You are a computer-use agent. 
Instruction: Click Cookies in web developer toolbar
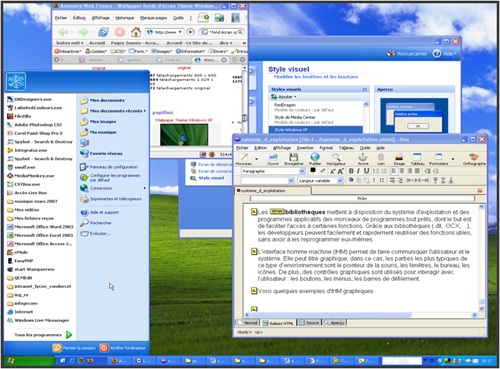coord(96,51)
